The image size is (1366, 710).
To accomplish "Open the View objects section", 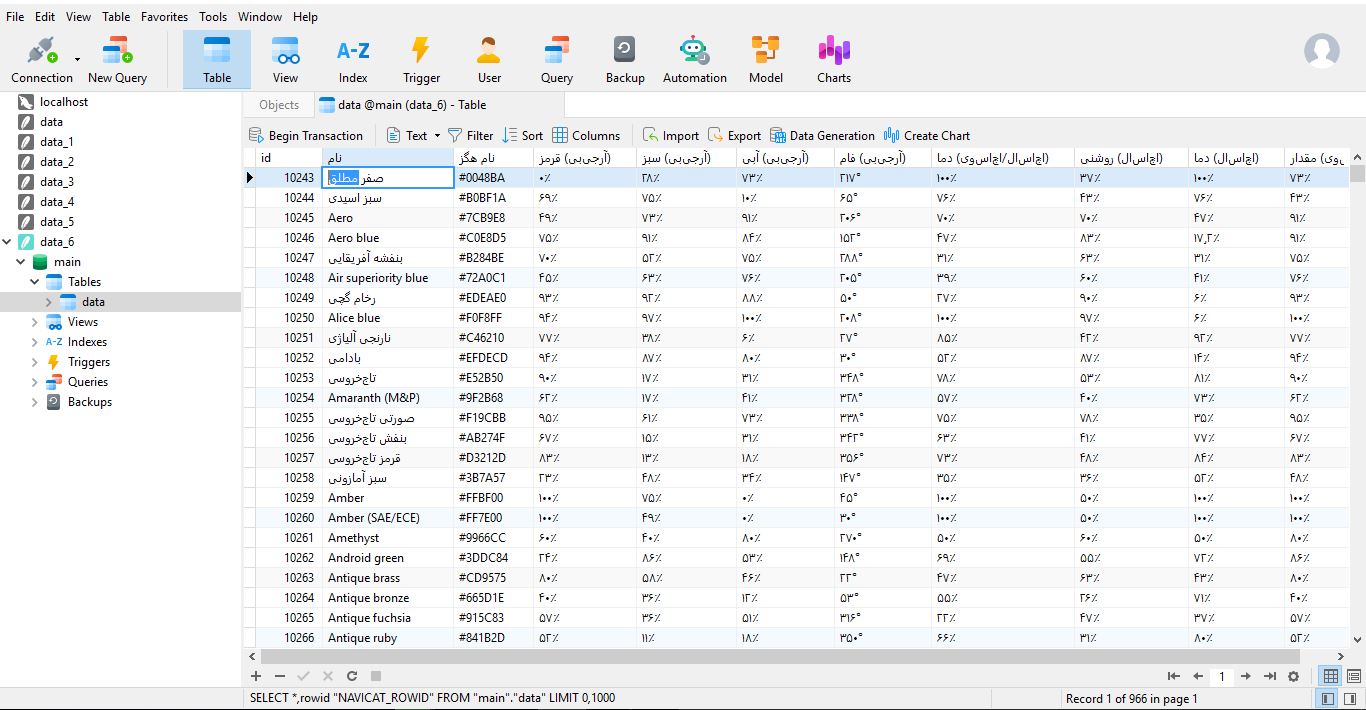I will (x=285, y=59).
